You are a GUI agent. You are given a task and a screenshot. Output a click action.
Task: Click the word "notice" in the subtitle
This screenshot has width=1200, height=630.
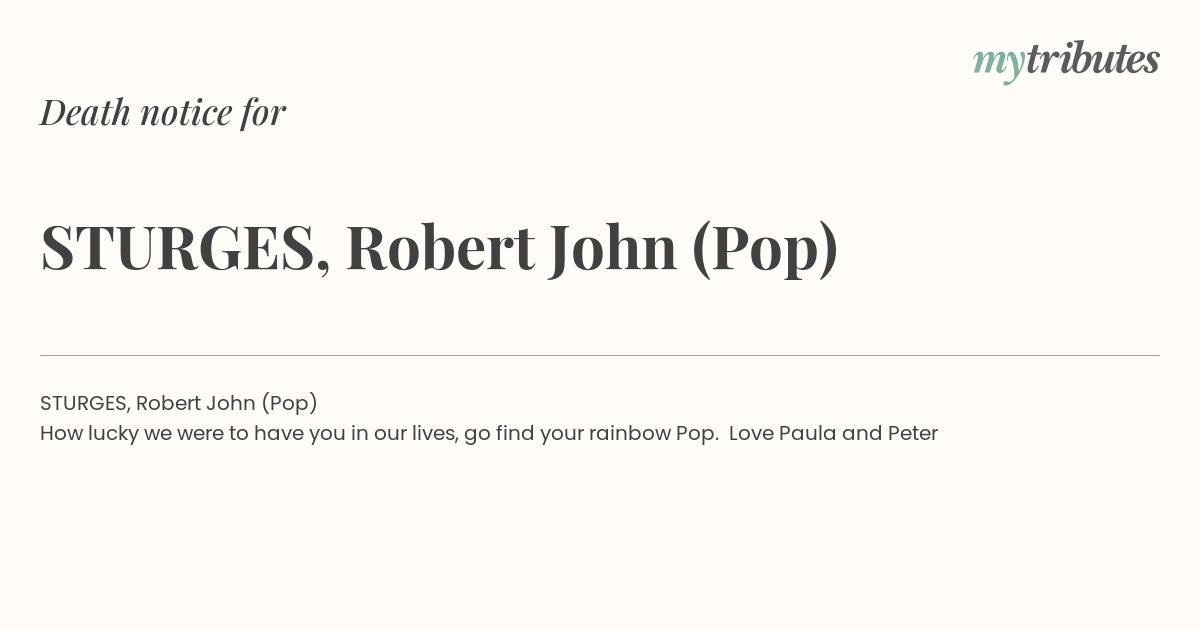point(186,113)
